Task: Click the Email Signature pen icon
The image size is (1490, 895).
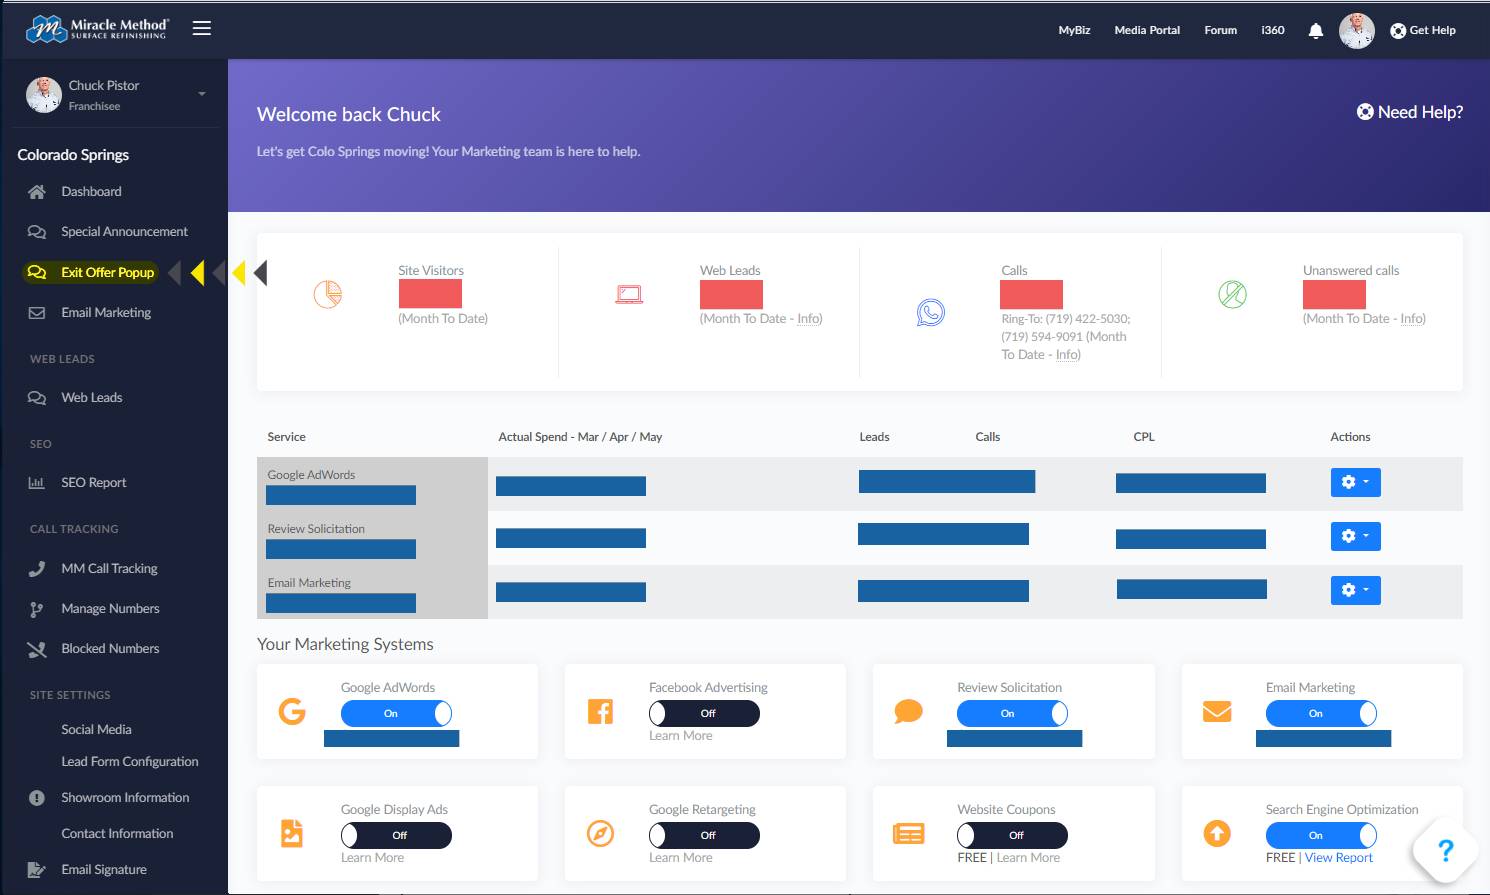Action: (x=37, y=870)
